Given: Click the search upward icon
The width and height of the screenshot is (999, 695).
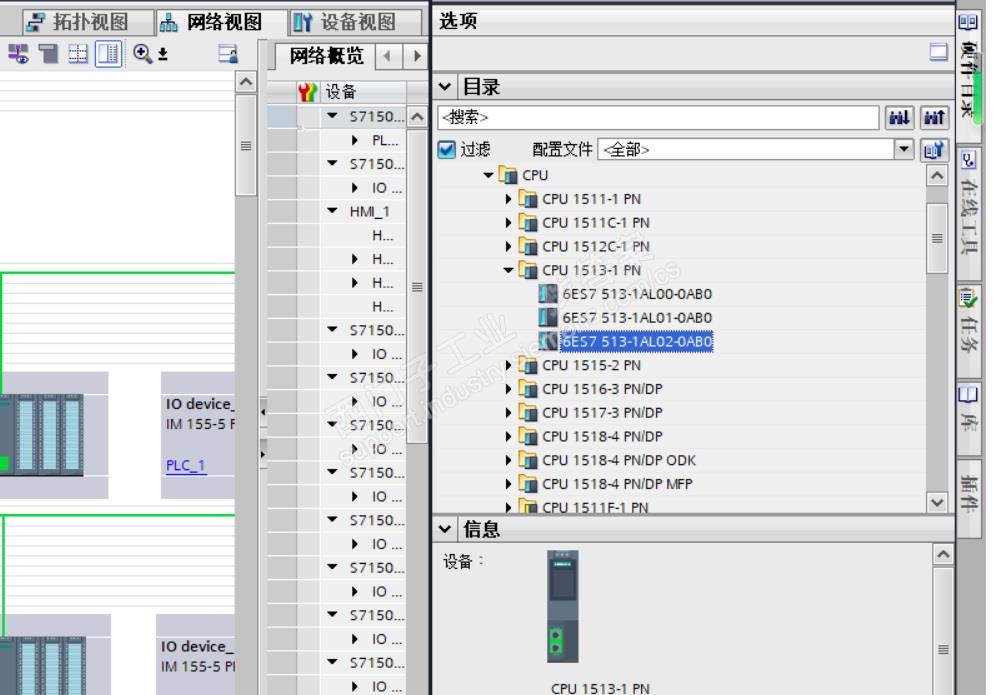Looking at the screenshot, I should 934,117.
